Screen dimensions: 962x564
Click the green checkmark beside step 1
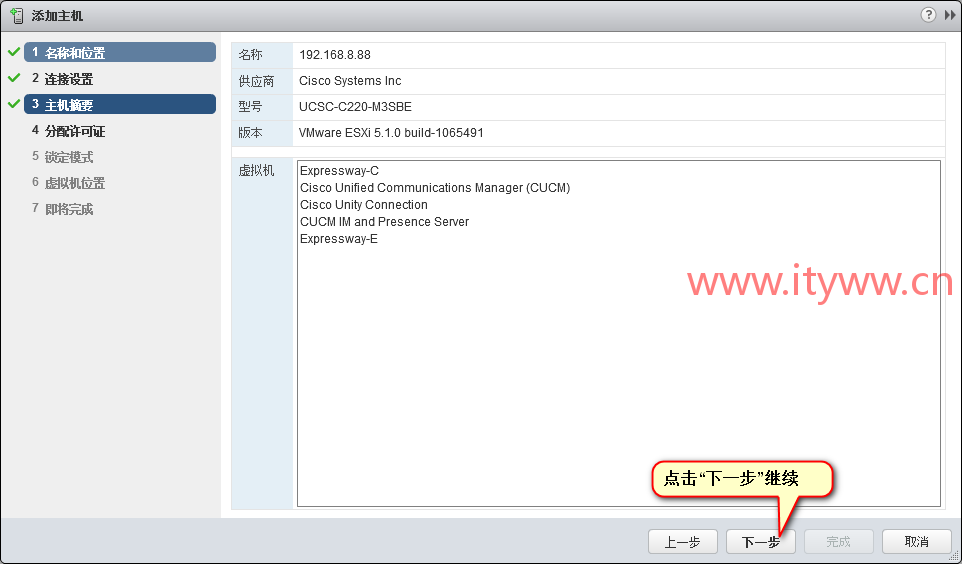tap(14, 52)
